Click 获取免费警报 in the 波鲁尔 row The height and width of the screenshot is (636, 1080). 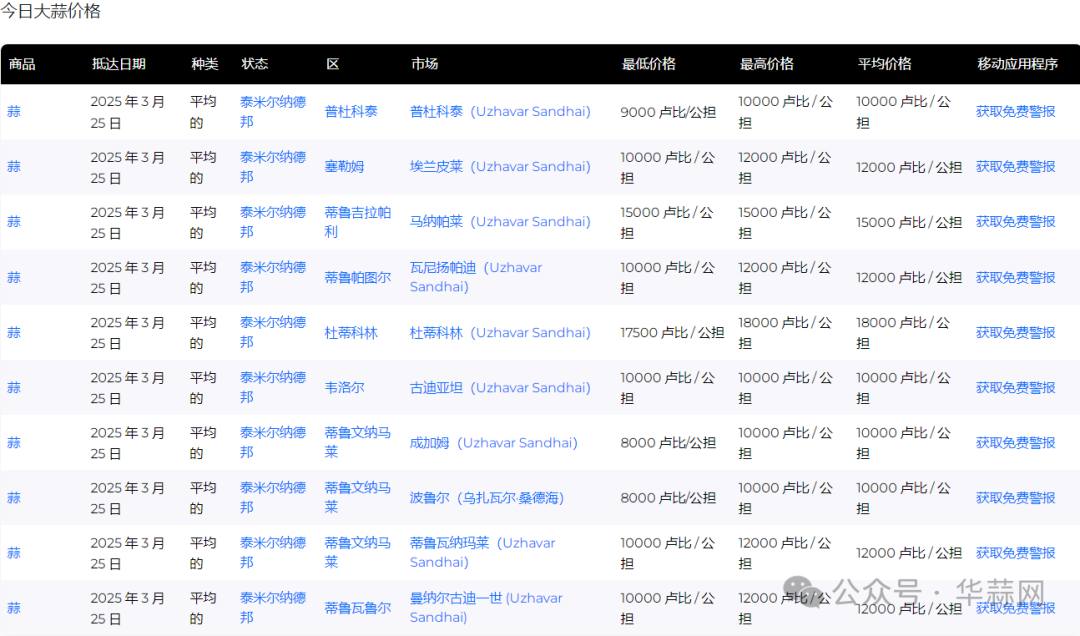pos(1015,498)
